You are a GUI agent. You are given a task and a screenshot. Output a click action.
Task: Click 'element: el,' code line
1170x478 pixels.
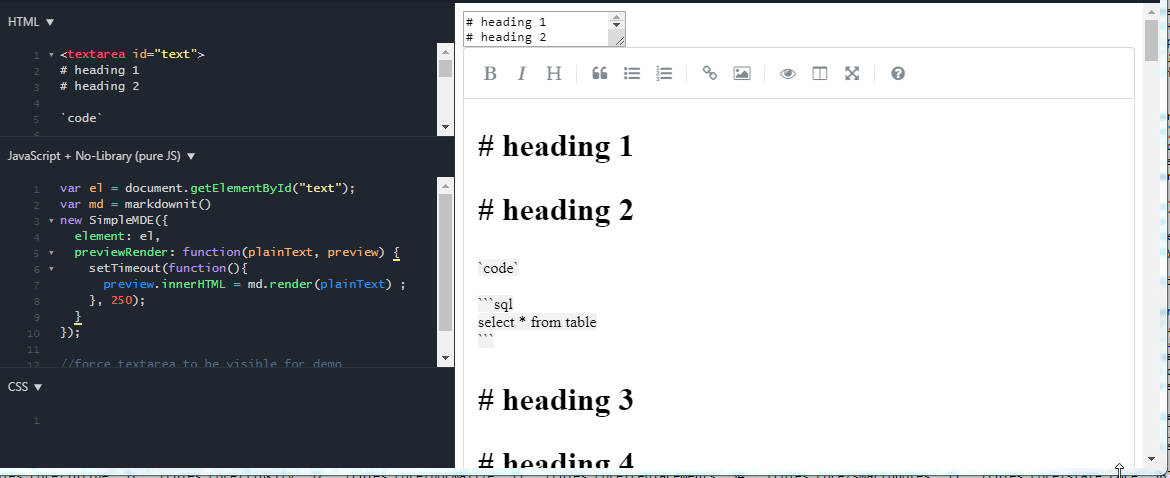coord(117,236)
